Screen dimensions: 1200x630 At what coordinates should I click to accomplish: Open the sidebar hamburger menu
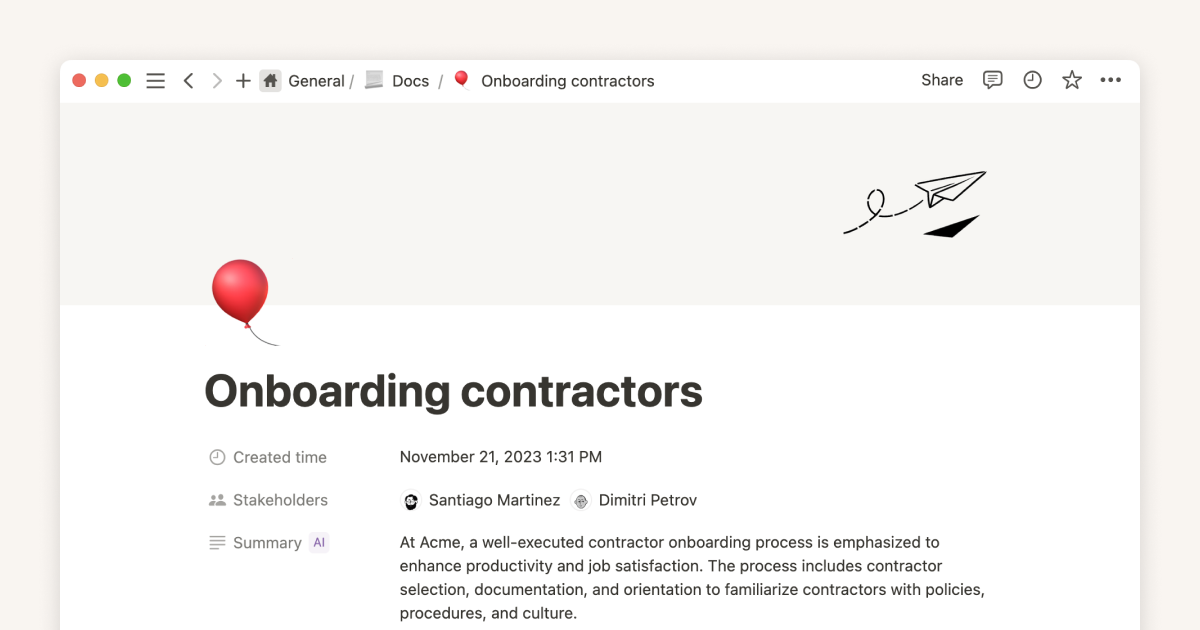click(x=155, y=81)
